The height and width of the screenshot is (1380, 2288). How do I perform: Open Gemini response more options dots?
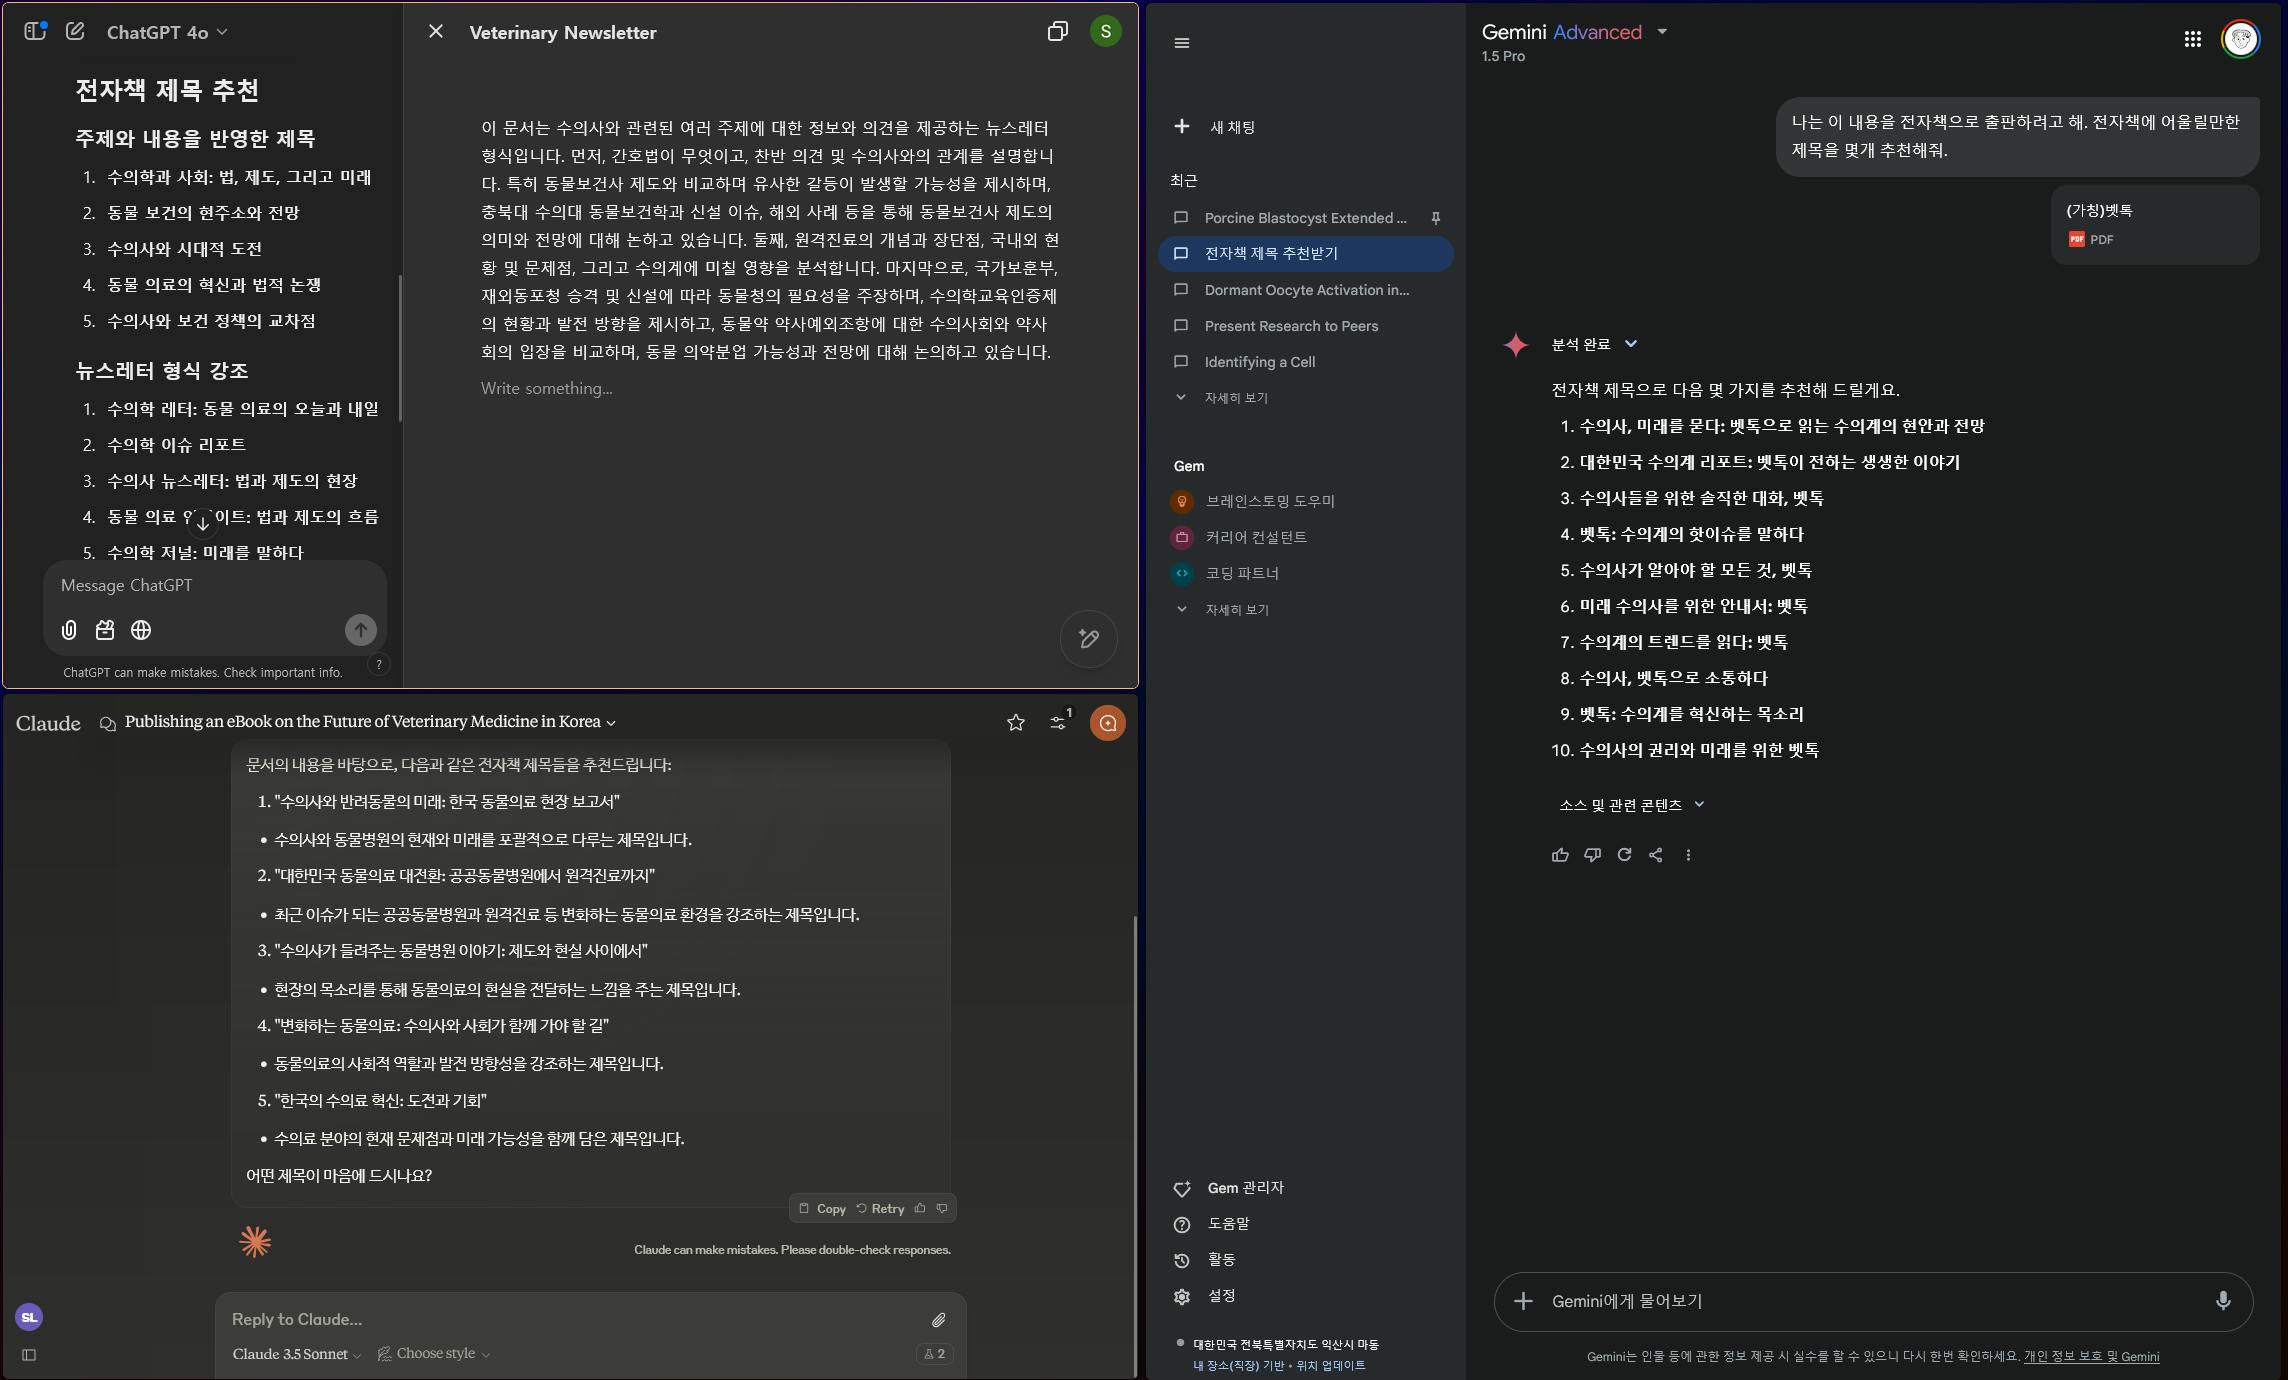tap(1688, 855)
